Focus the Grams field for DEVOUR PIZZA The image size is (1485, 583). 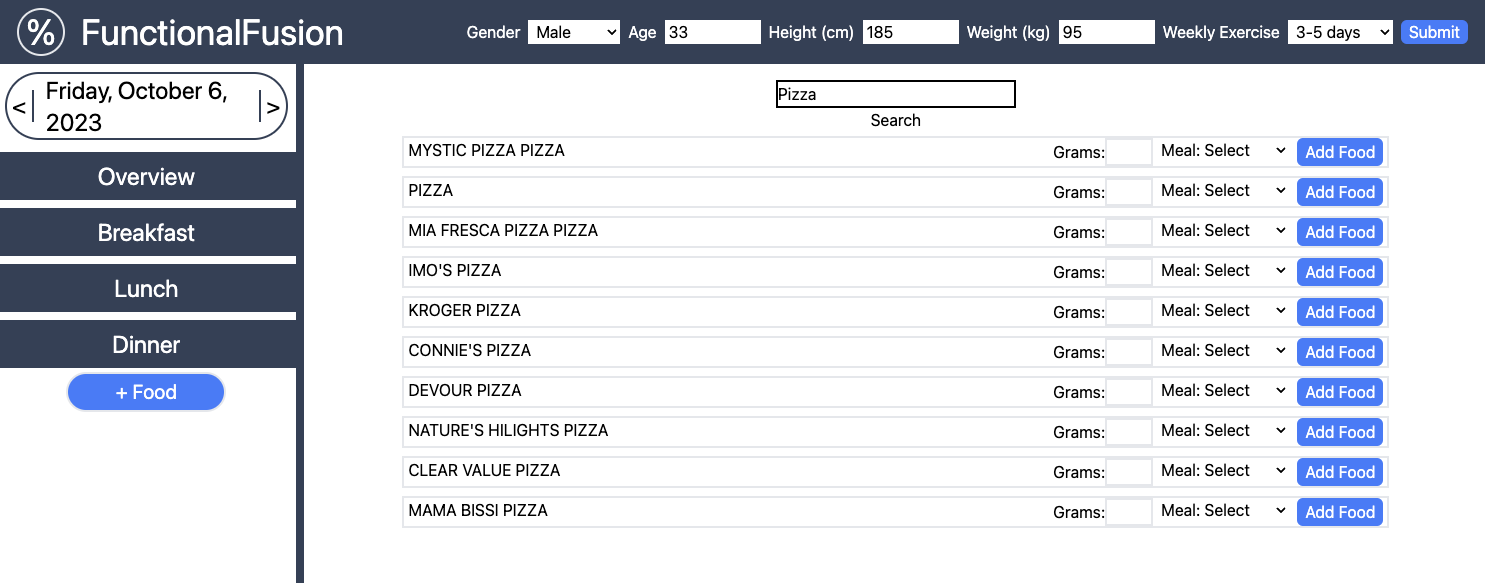click(x=1129, y=391)
